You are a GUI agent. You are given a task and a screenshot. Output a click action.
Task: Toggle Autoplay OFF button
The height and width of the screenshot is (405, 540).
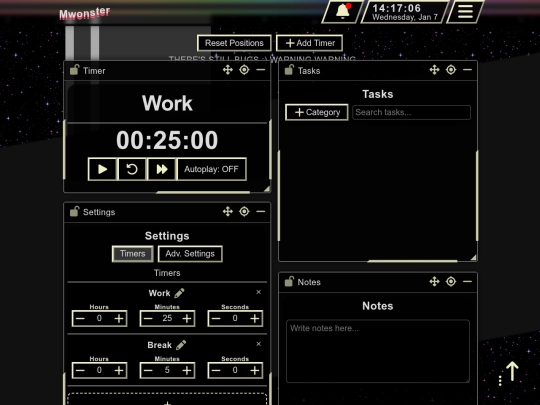click(x=211, y=169)
